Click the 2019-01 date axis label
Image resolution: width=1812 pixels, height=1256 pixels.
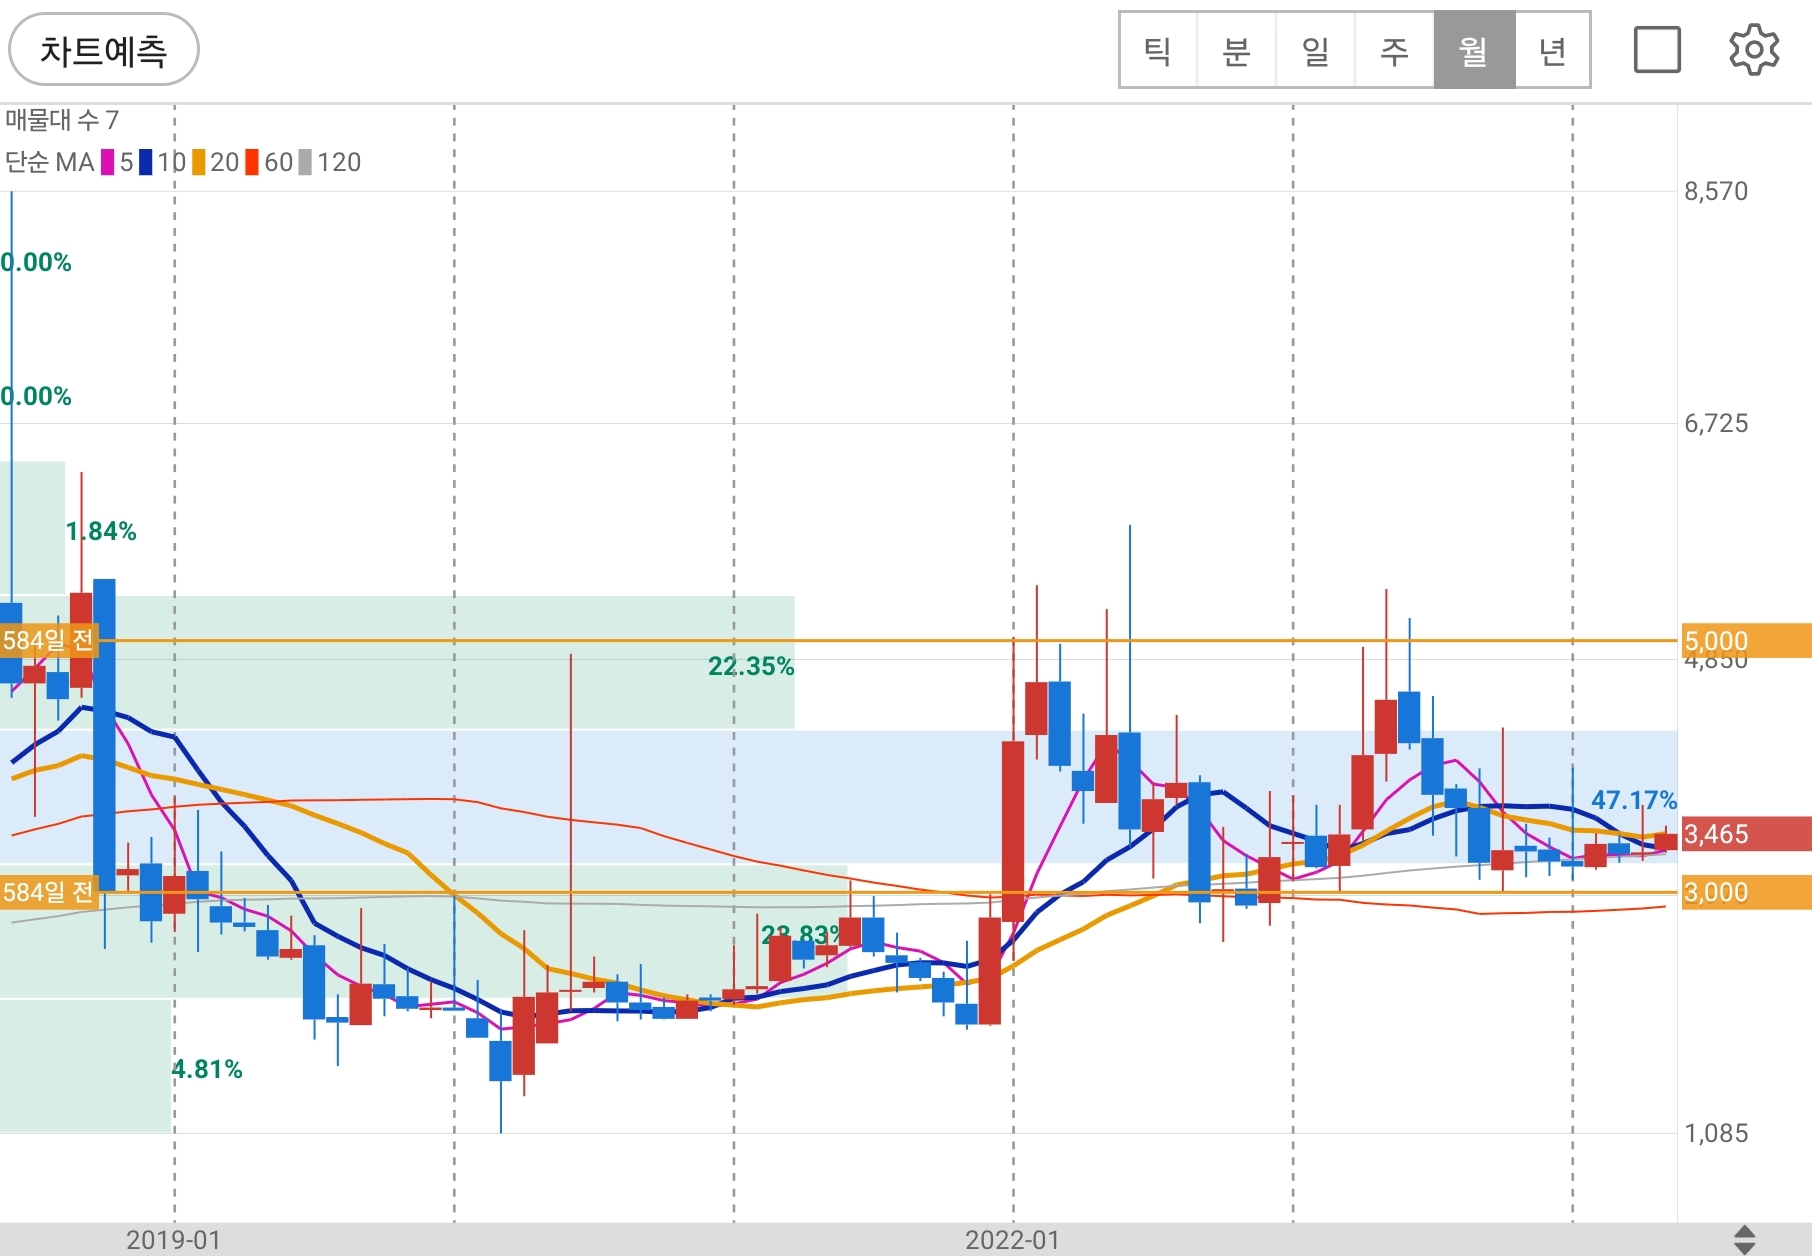[173, 1240]
